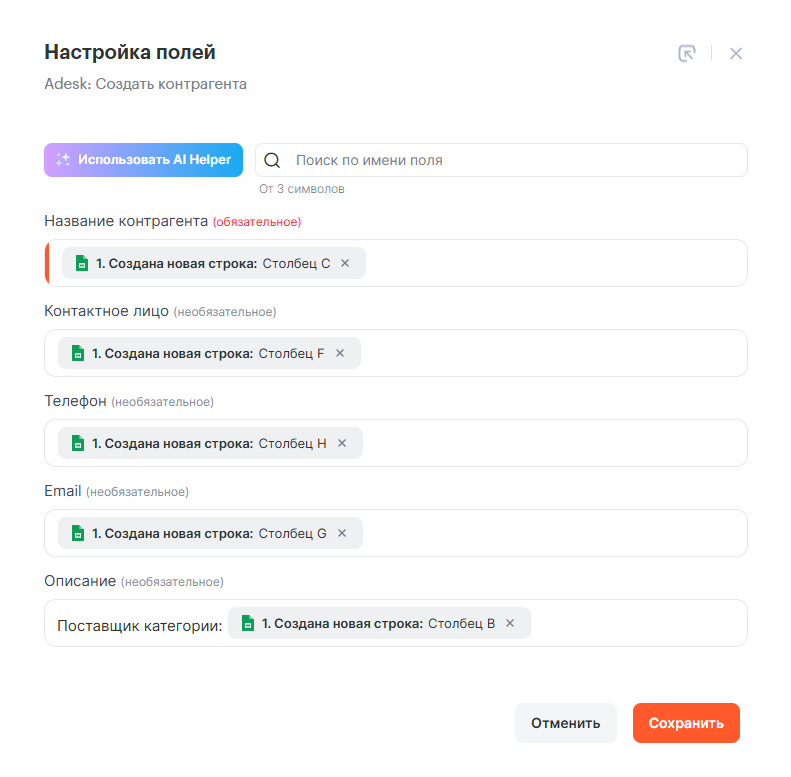Click empty area of Название контрагента field

(555, 263)
